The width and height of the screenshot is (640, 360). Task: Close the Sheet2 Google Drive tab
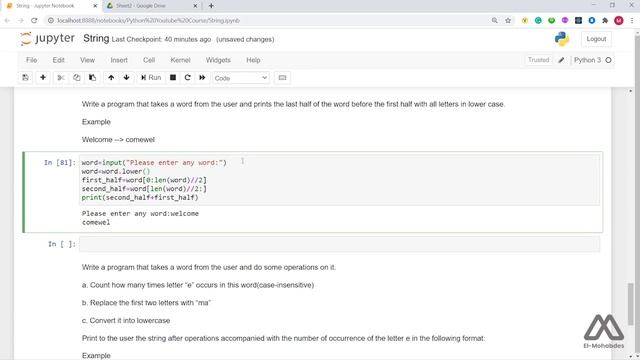pos(195,6)
